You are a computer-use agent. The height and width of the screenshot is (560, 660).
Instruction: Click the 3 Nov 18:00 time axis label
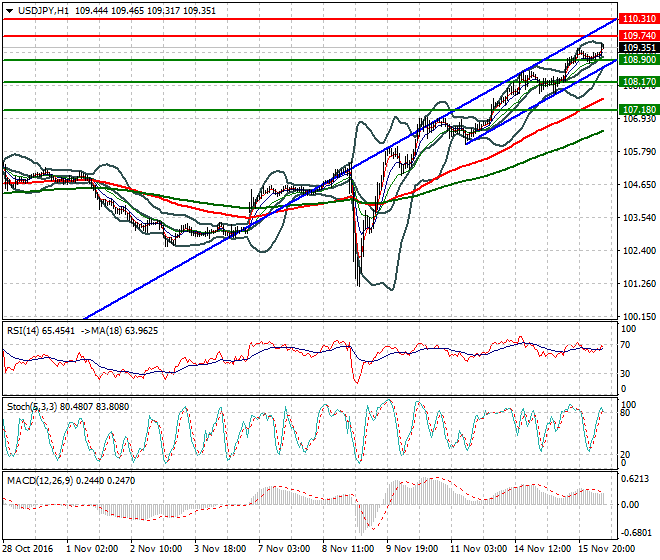[220, 549]
